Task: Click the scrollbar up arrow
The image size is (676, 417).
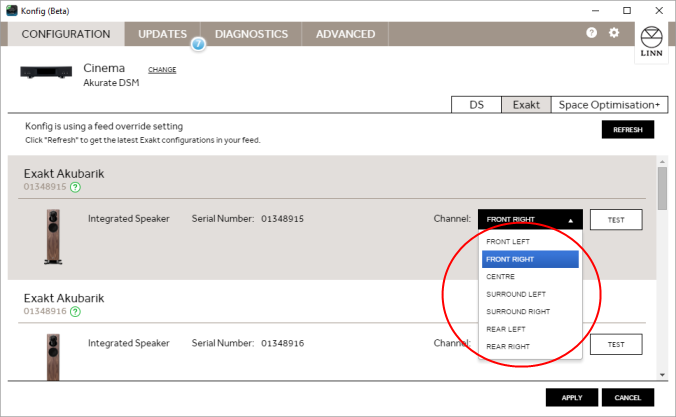Action: (x=662, y=161)
